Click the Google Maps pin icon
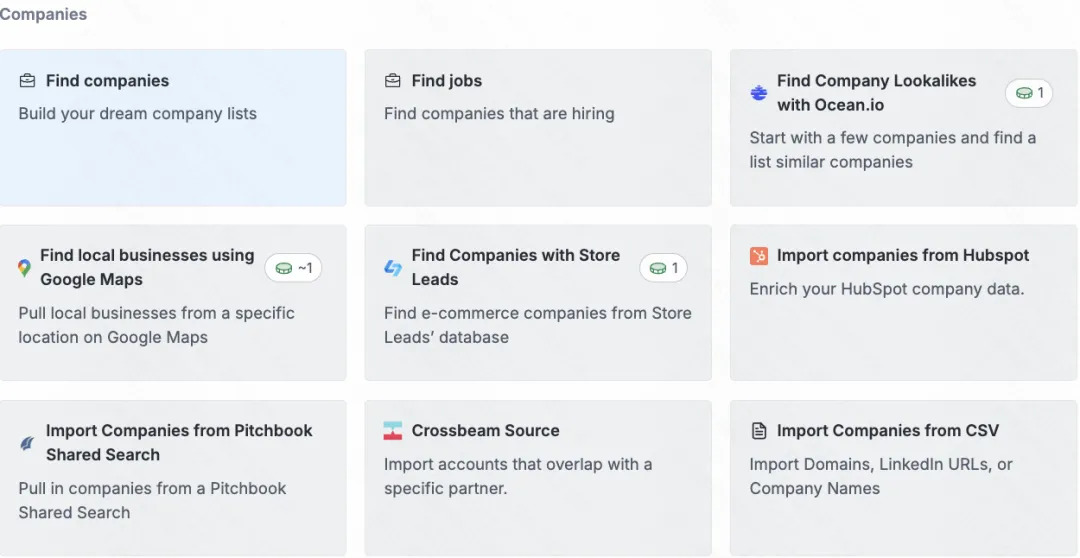This screenshot has height=558, width=1080. (x=24, y=268)
